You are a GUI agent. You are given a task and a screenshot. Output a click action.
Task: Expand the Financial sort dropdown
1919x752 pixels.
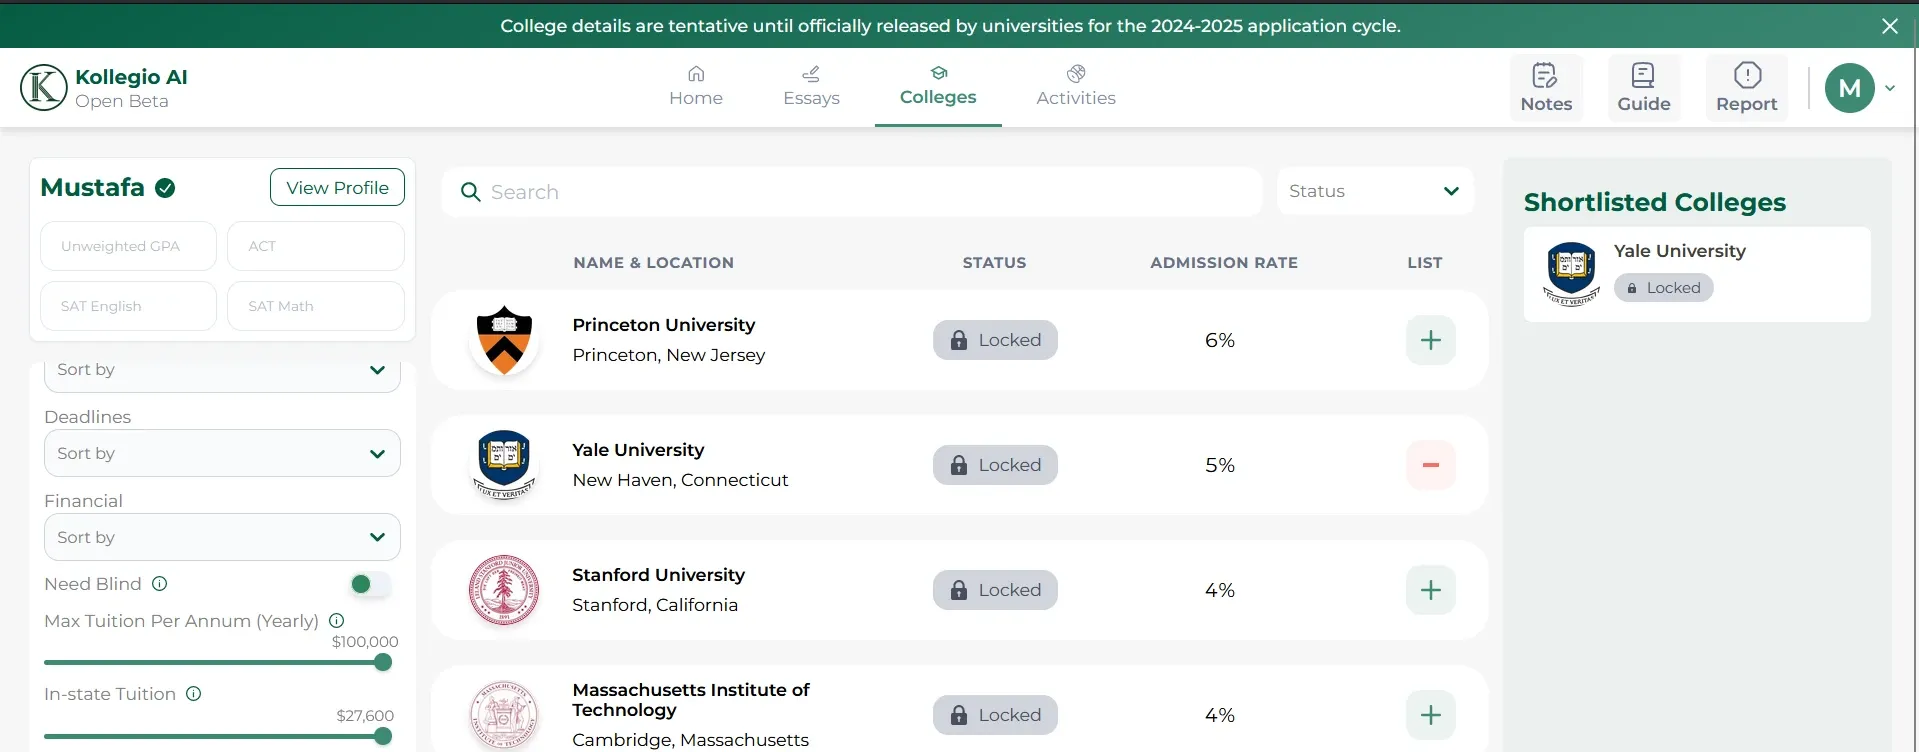tap(222, 537)
